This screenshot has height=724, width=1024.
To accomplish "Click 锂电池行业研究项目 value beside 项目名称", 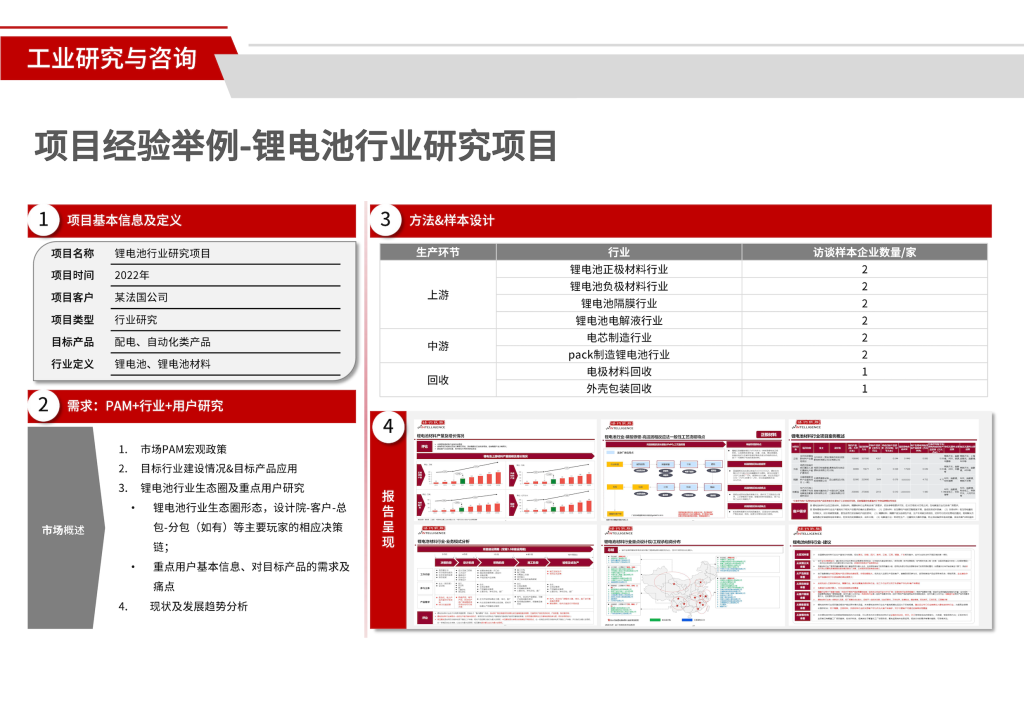I will click(162, 253).
